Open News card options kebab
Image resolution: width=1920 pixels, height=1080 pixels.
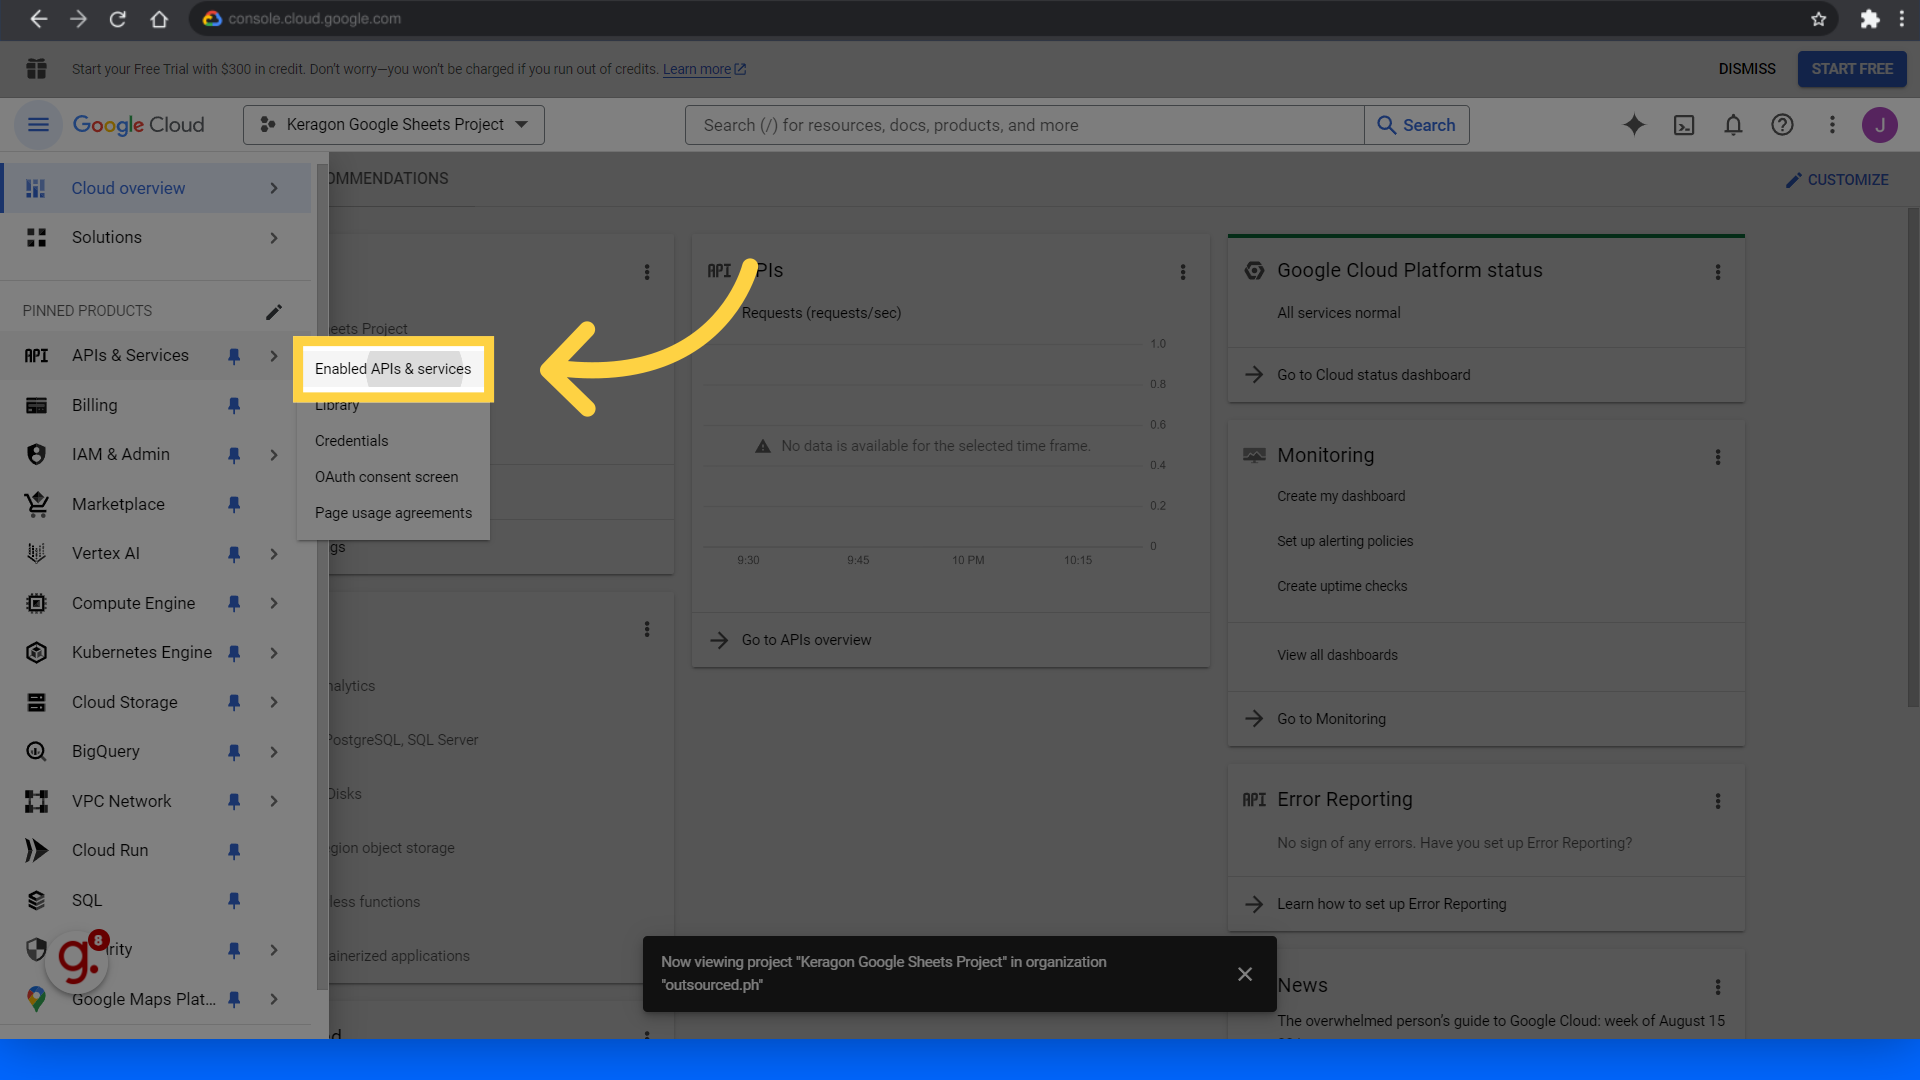tap(1718, 987)
